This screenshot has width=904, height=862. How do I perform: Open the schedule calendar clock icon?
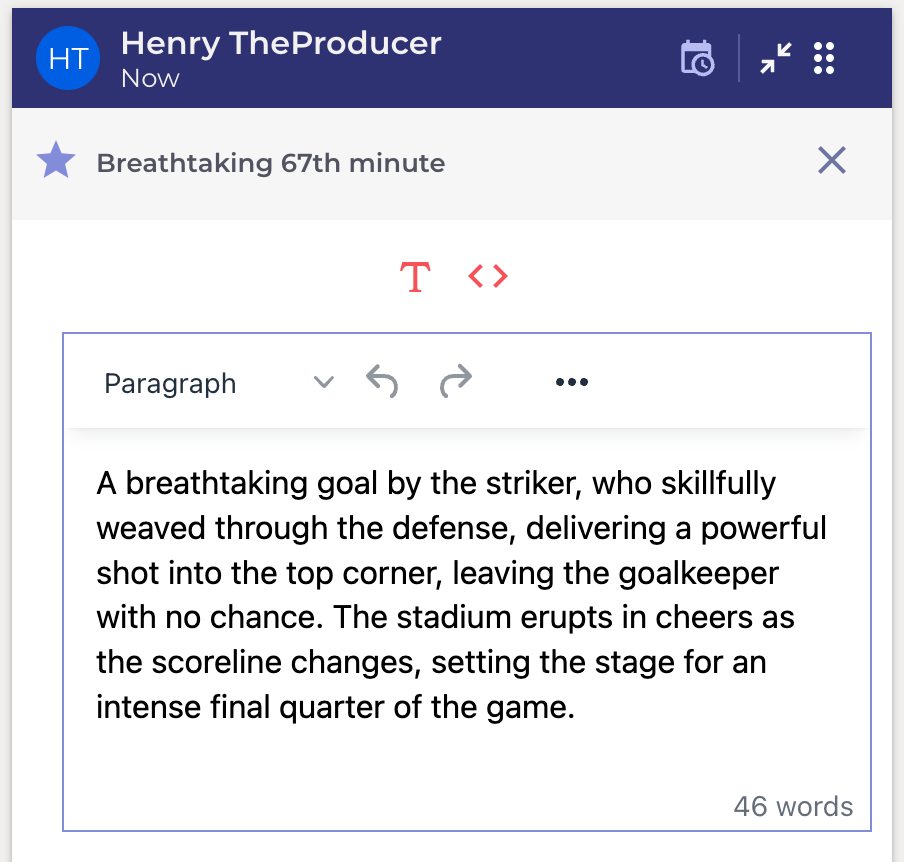(697, 58)
